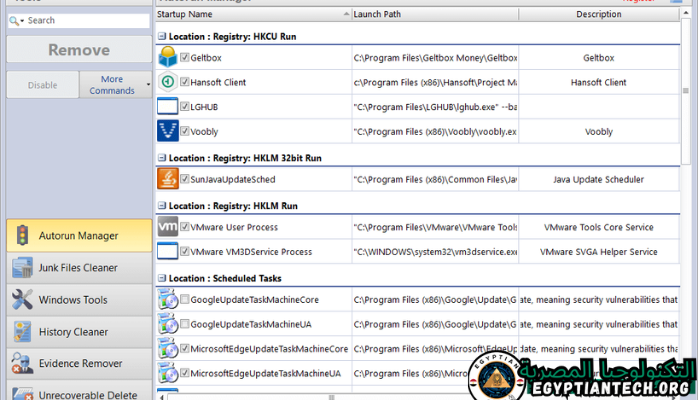Switch to History Cleaner
This screenshot has width=698, height=400.
[x=79, y=331]
